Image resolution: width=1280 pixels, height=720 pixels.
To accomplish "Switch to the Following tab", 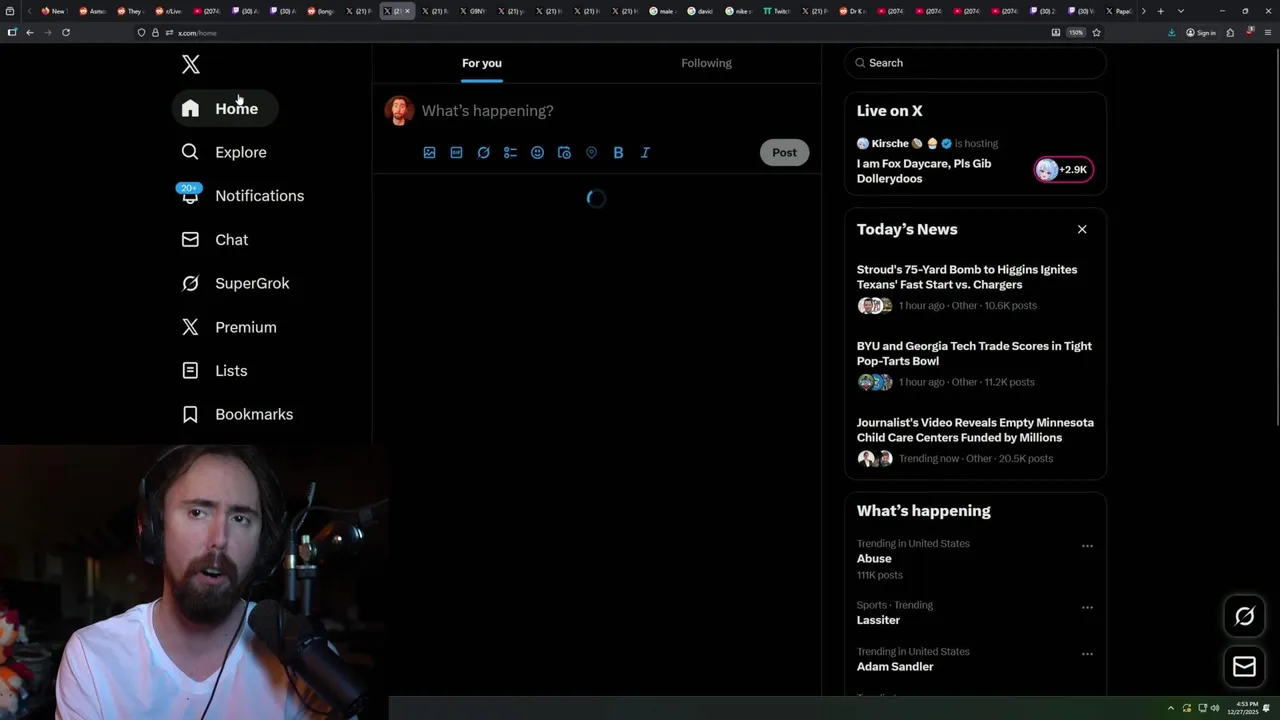I will (707, 63).
